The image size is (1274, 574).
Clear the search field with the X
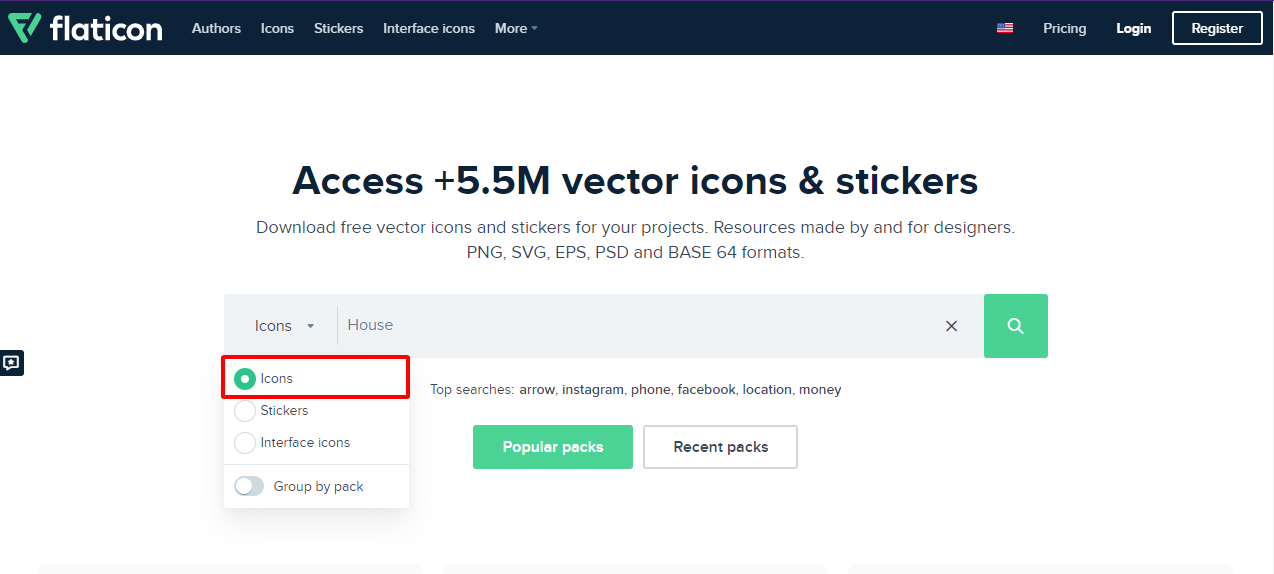coord(951,326)
